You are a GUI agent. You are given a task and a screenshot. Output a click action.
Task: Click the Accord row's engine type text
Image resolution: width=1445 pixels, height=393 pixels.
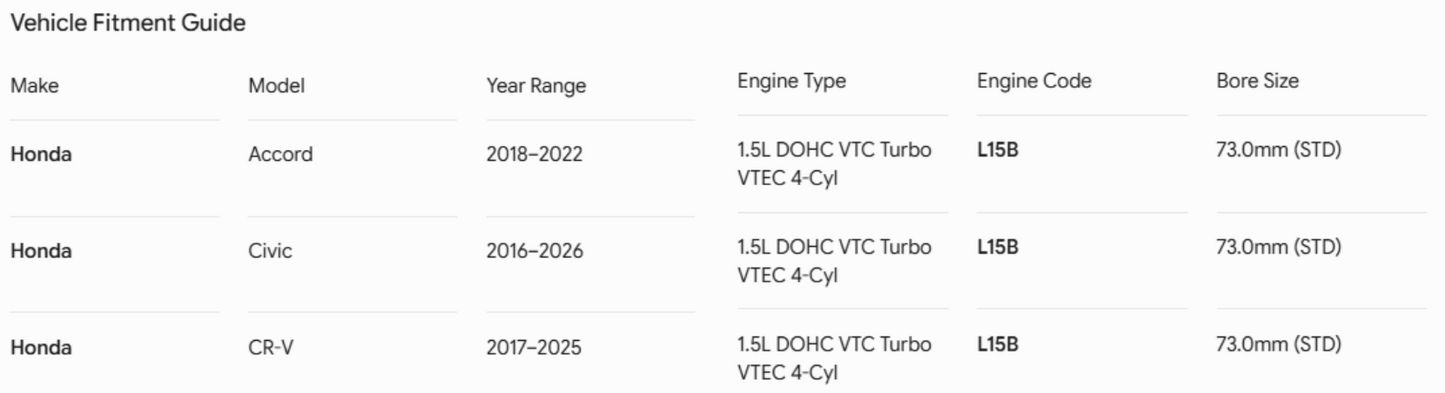pos(835,164)
